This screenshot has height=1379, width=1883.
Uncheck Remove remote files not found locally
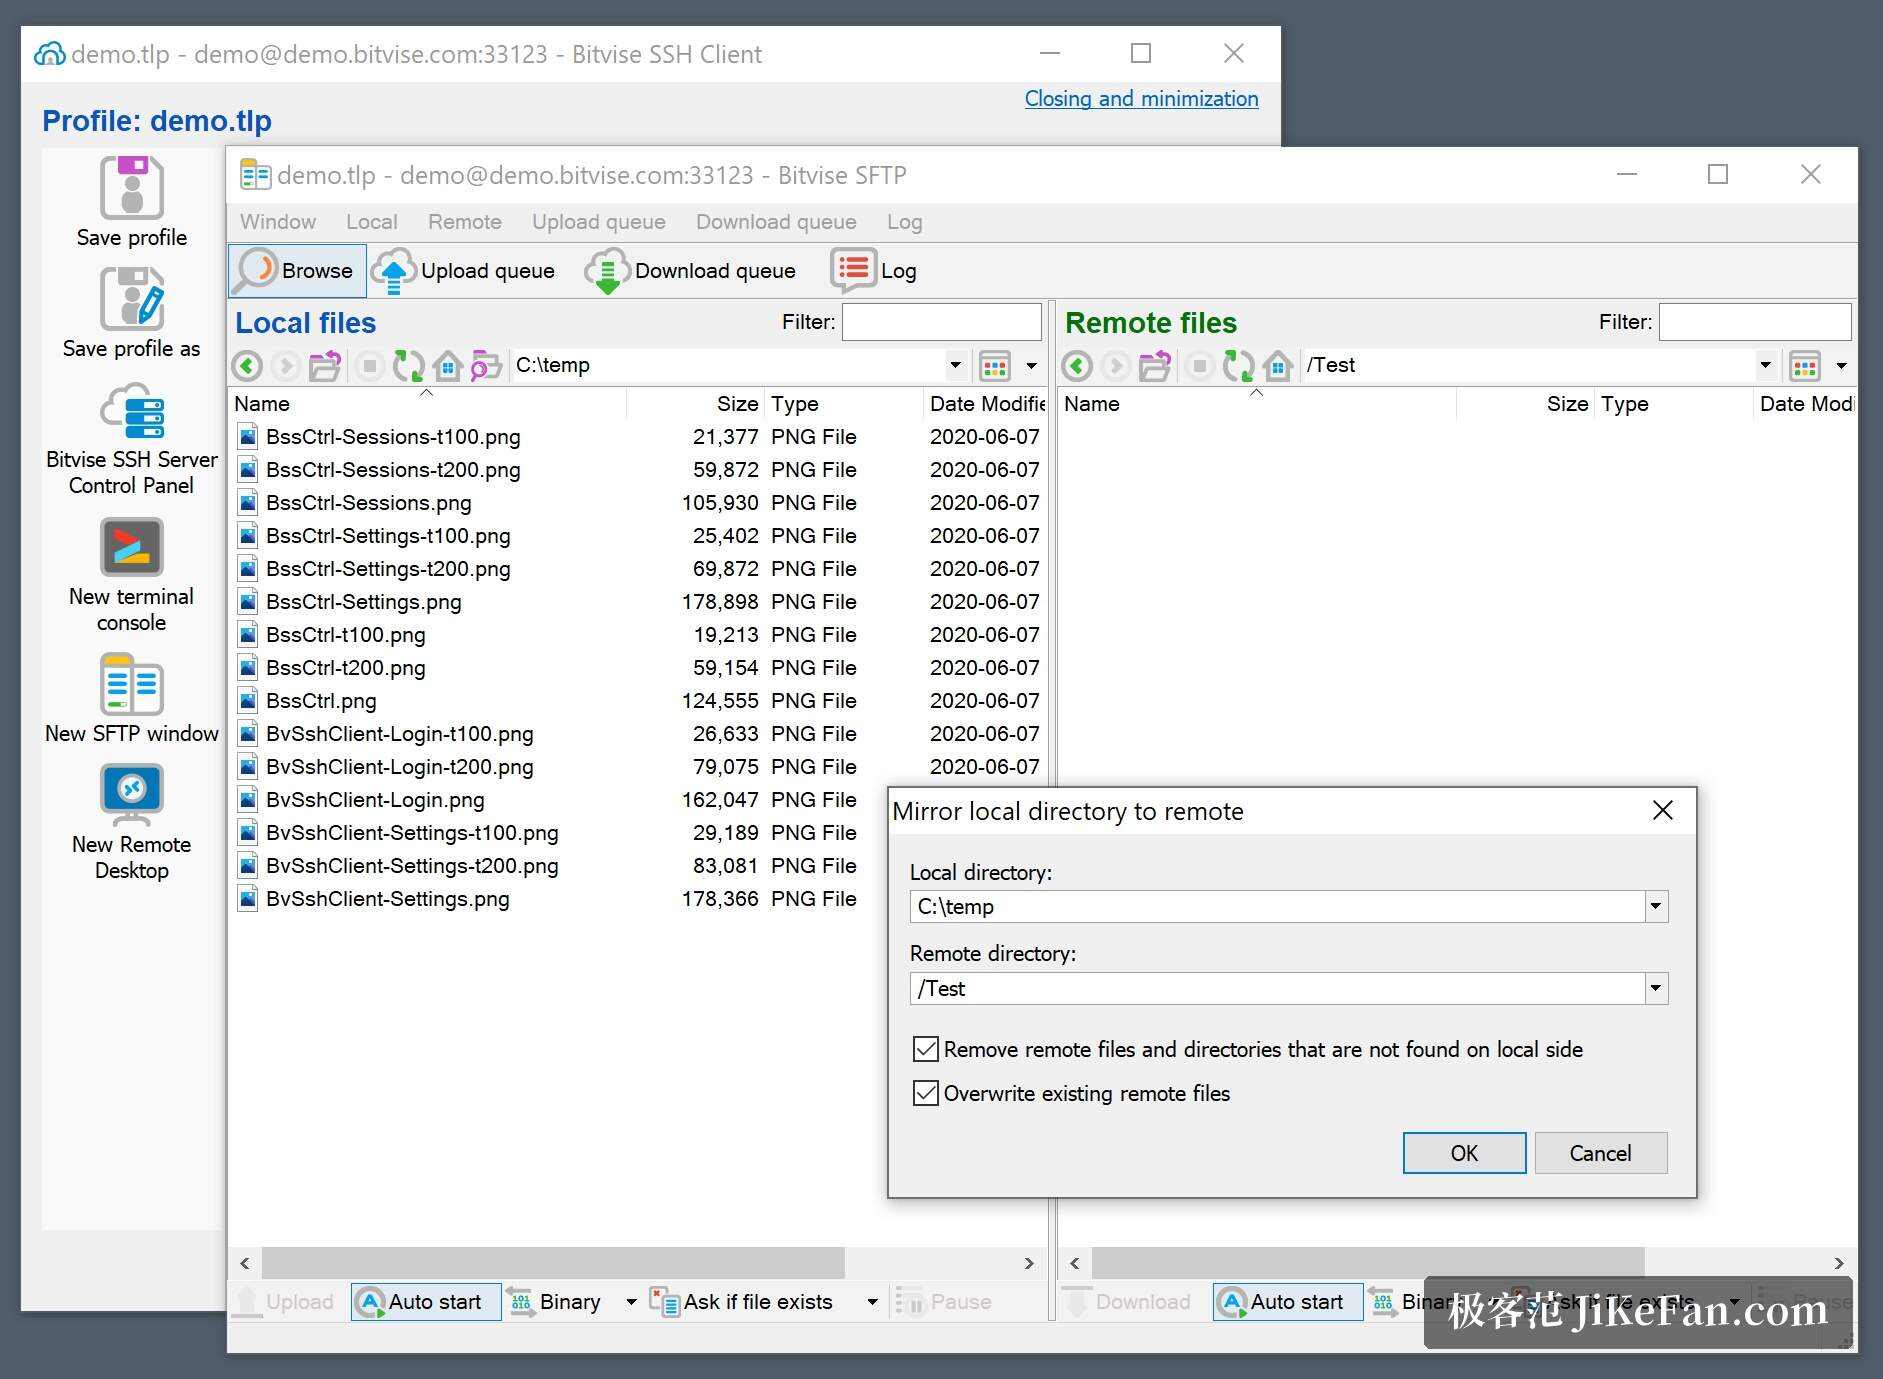click(x=926, y=1049)
